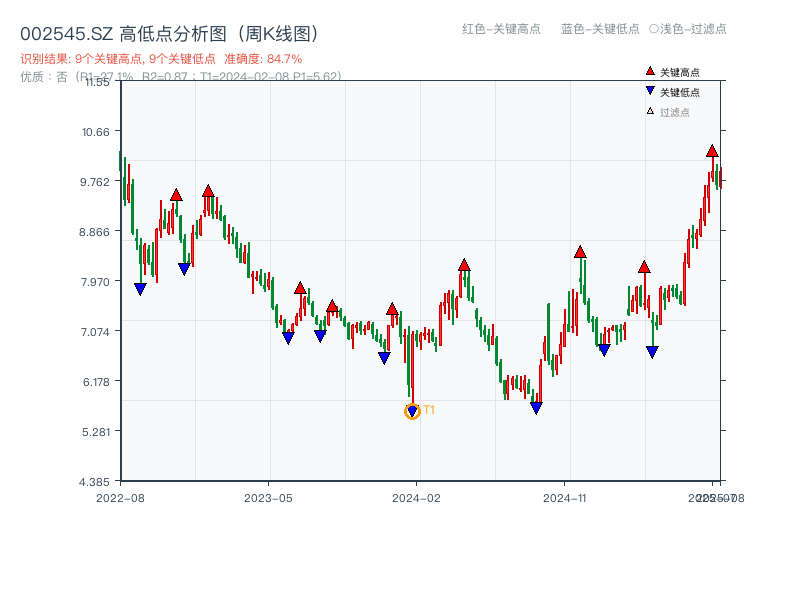The height and width of the screenshot is (600, 800).
Task: Click the 2023-05 x-axis label
Action: (268, 498)
